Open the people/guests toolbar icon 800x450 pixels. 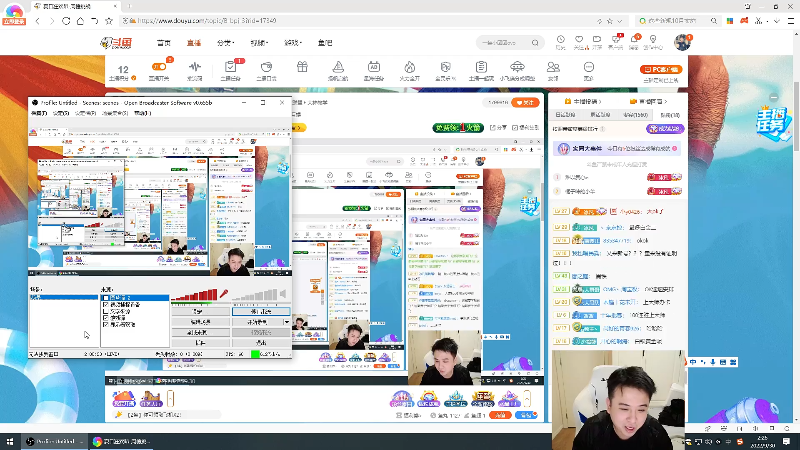click(553, 67)
